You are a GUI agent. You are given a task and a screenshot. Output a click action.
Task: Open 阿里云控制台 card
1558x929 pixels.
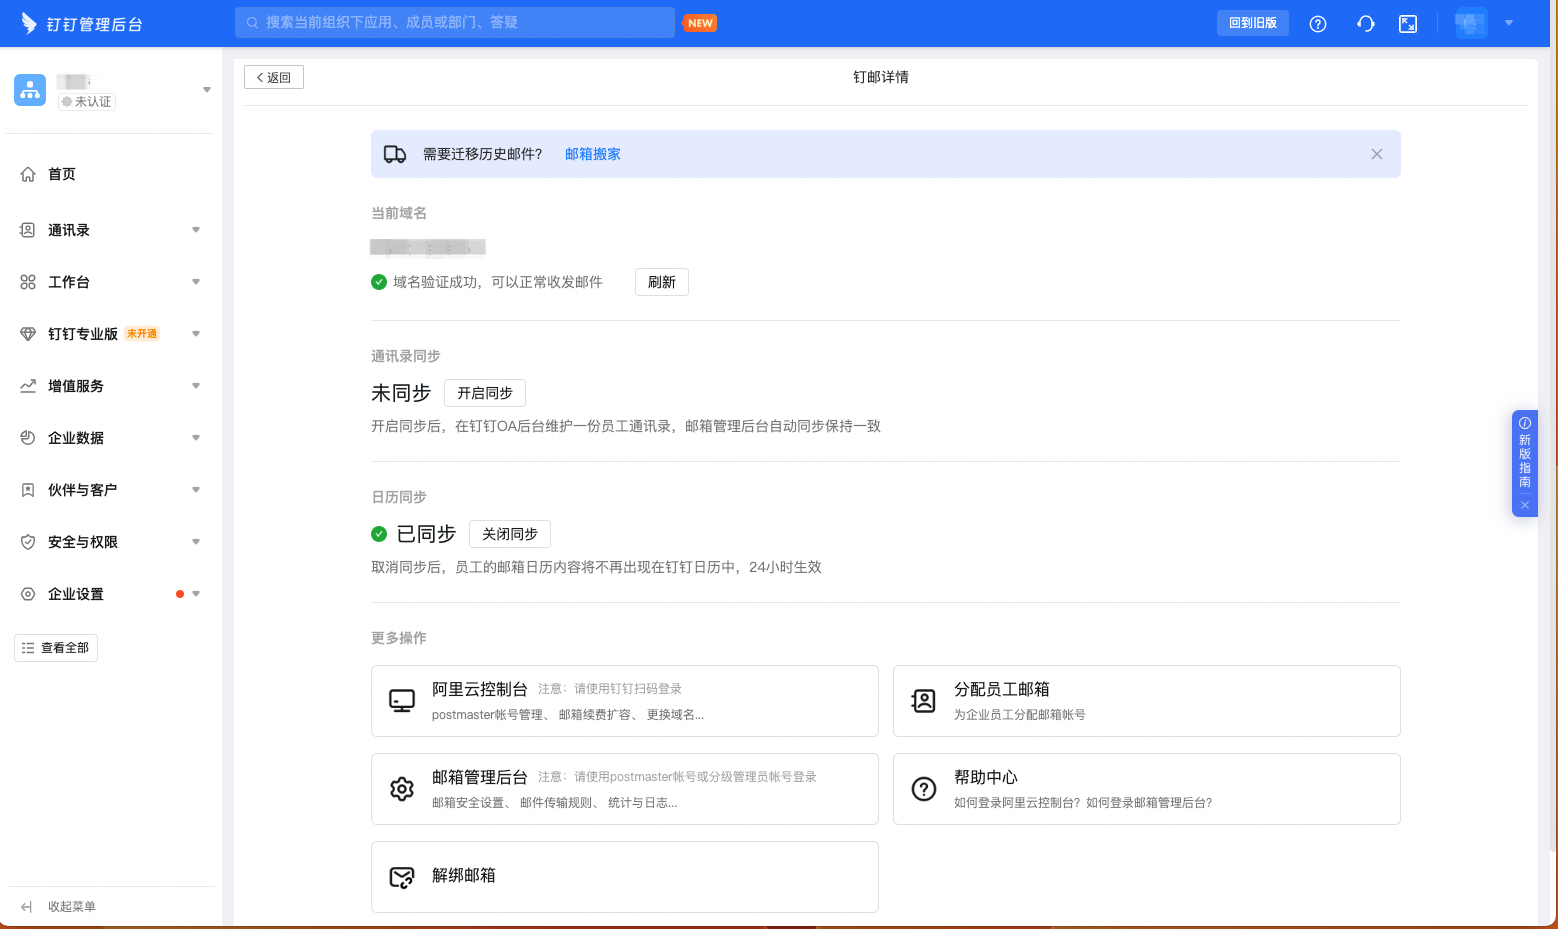[624, 701]
